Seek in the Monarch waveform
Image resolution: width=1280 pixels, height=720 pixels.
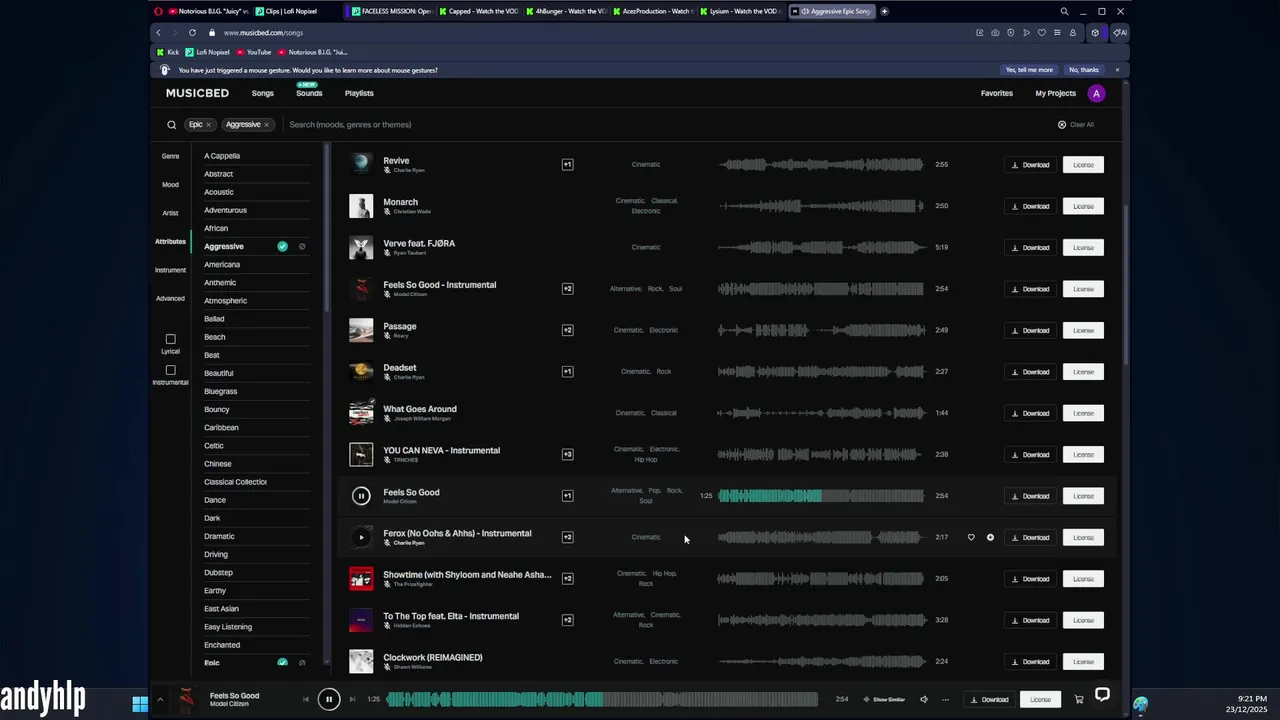[x=821, y=206]
